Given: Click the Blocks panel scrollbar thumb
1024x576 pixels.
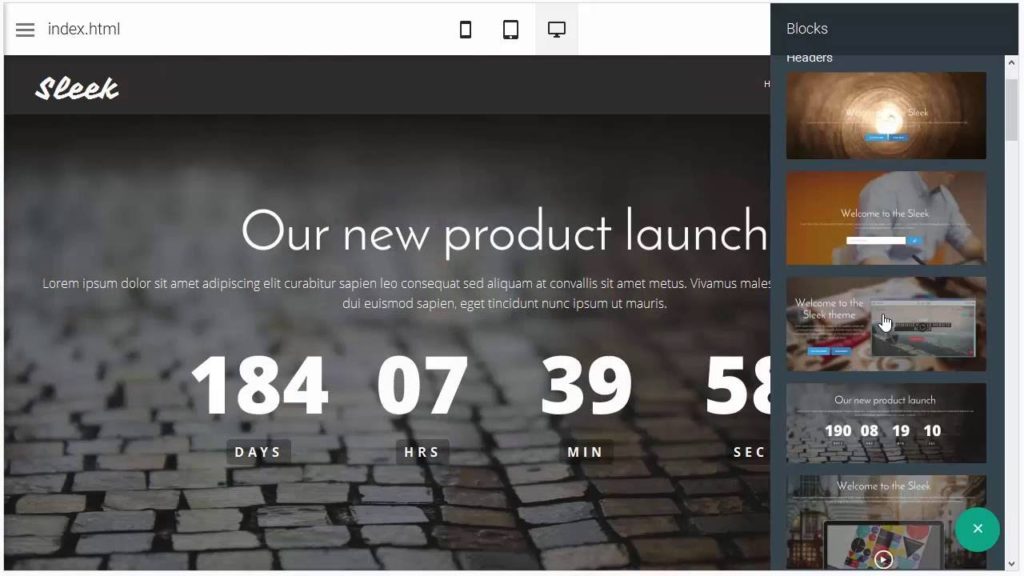Looking at the screenshot, I should [x=1011, y=110].
